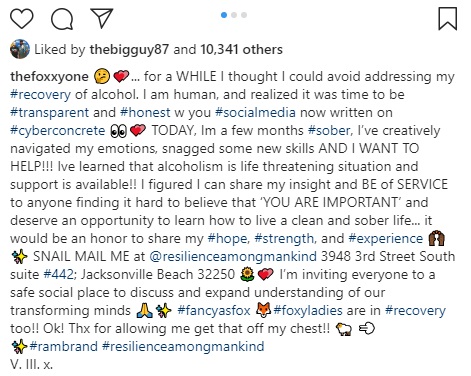This screenshot has height=376, width=471.
Task: Open thefoxxyone profile username
Action: (x=49, y=77)
